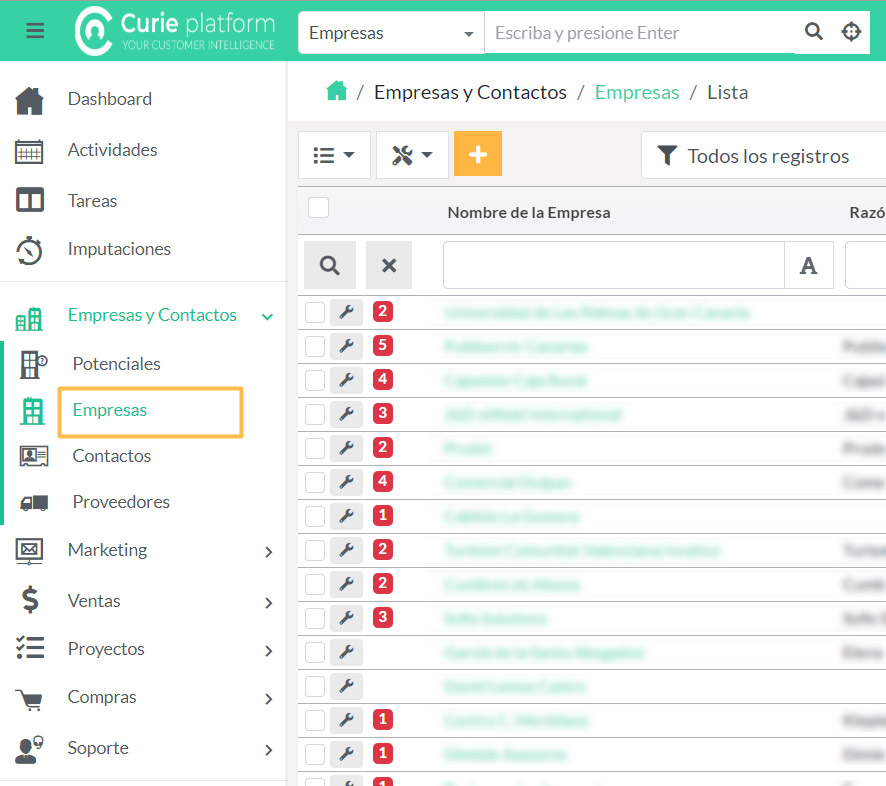Click the wrench icon on first row
This screenshot has width=886, height=786.
click(346, 313)
